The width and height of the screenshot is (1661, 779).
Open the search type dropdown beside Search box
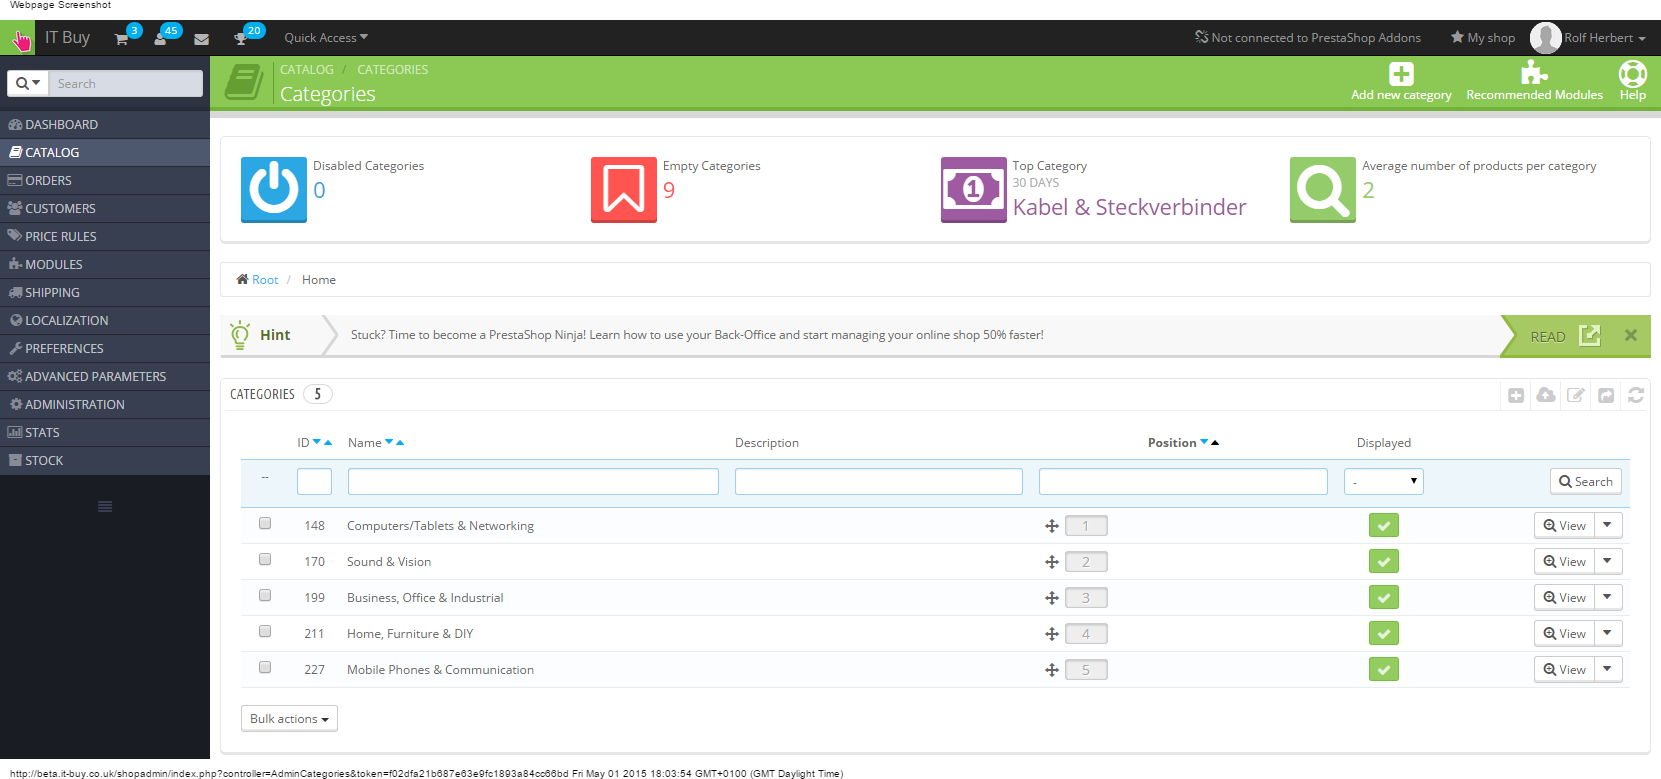click(28, 83)
